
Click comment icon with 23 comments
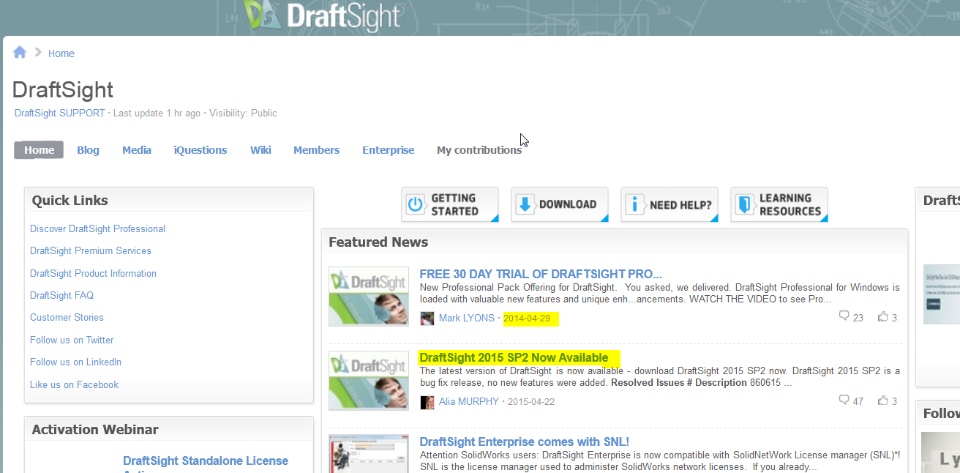click(x=844, y=316)
